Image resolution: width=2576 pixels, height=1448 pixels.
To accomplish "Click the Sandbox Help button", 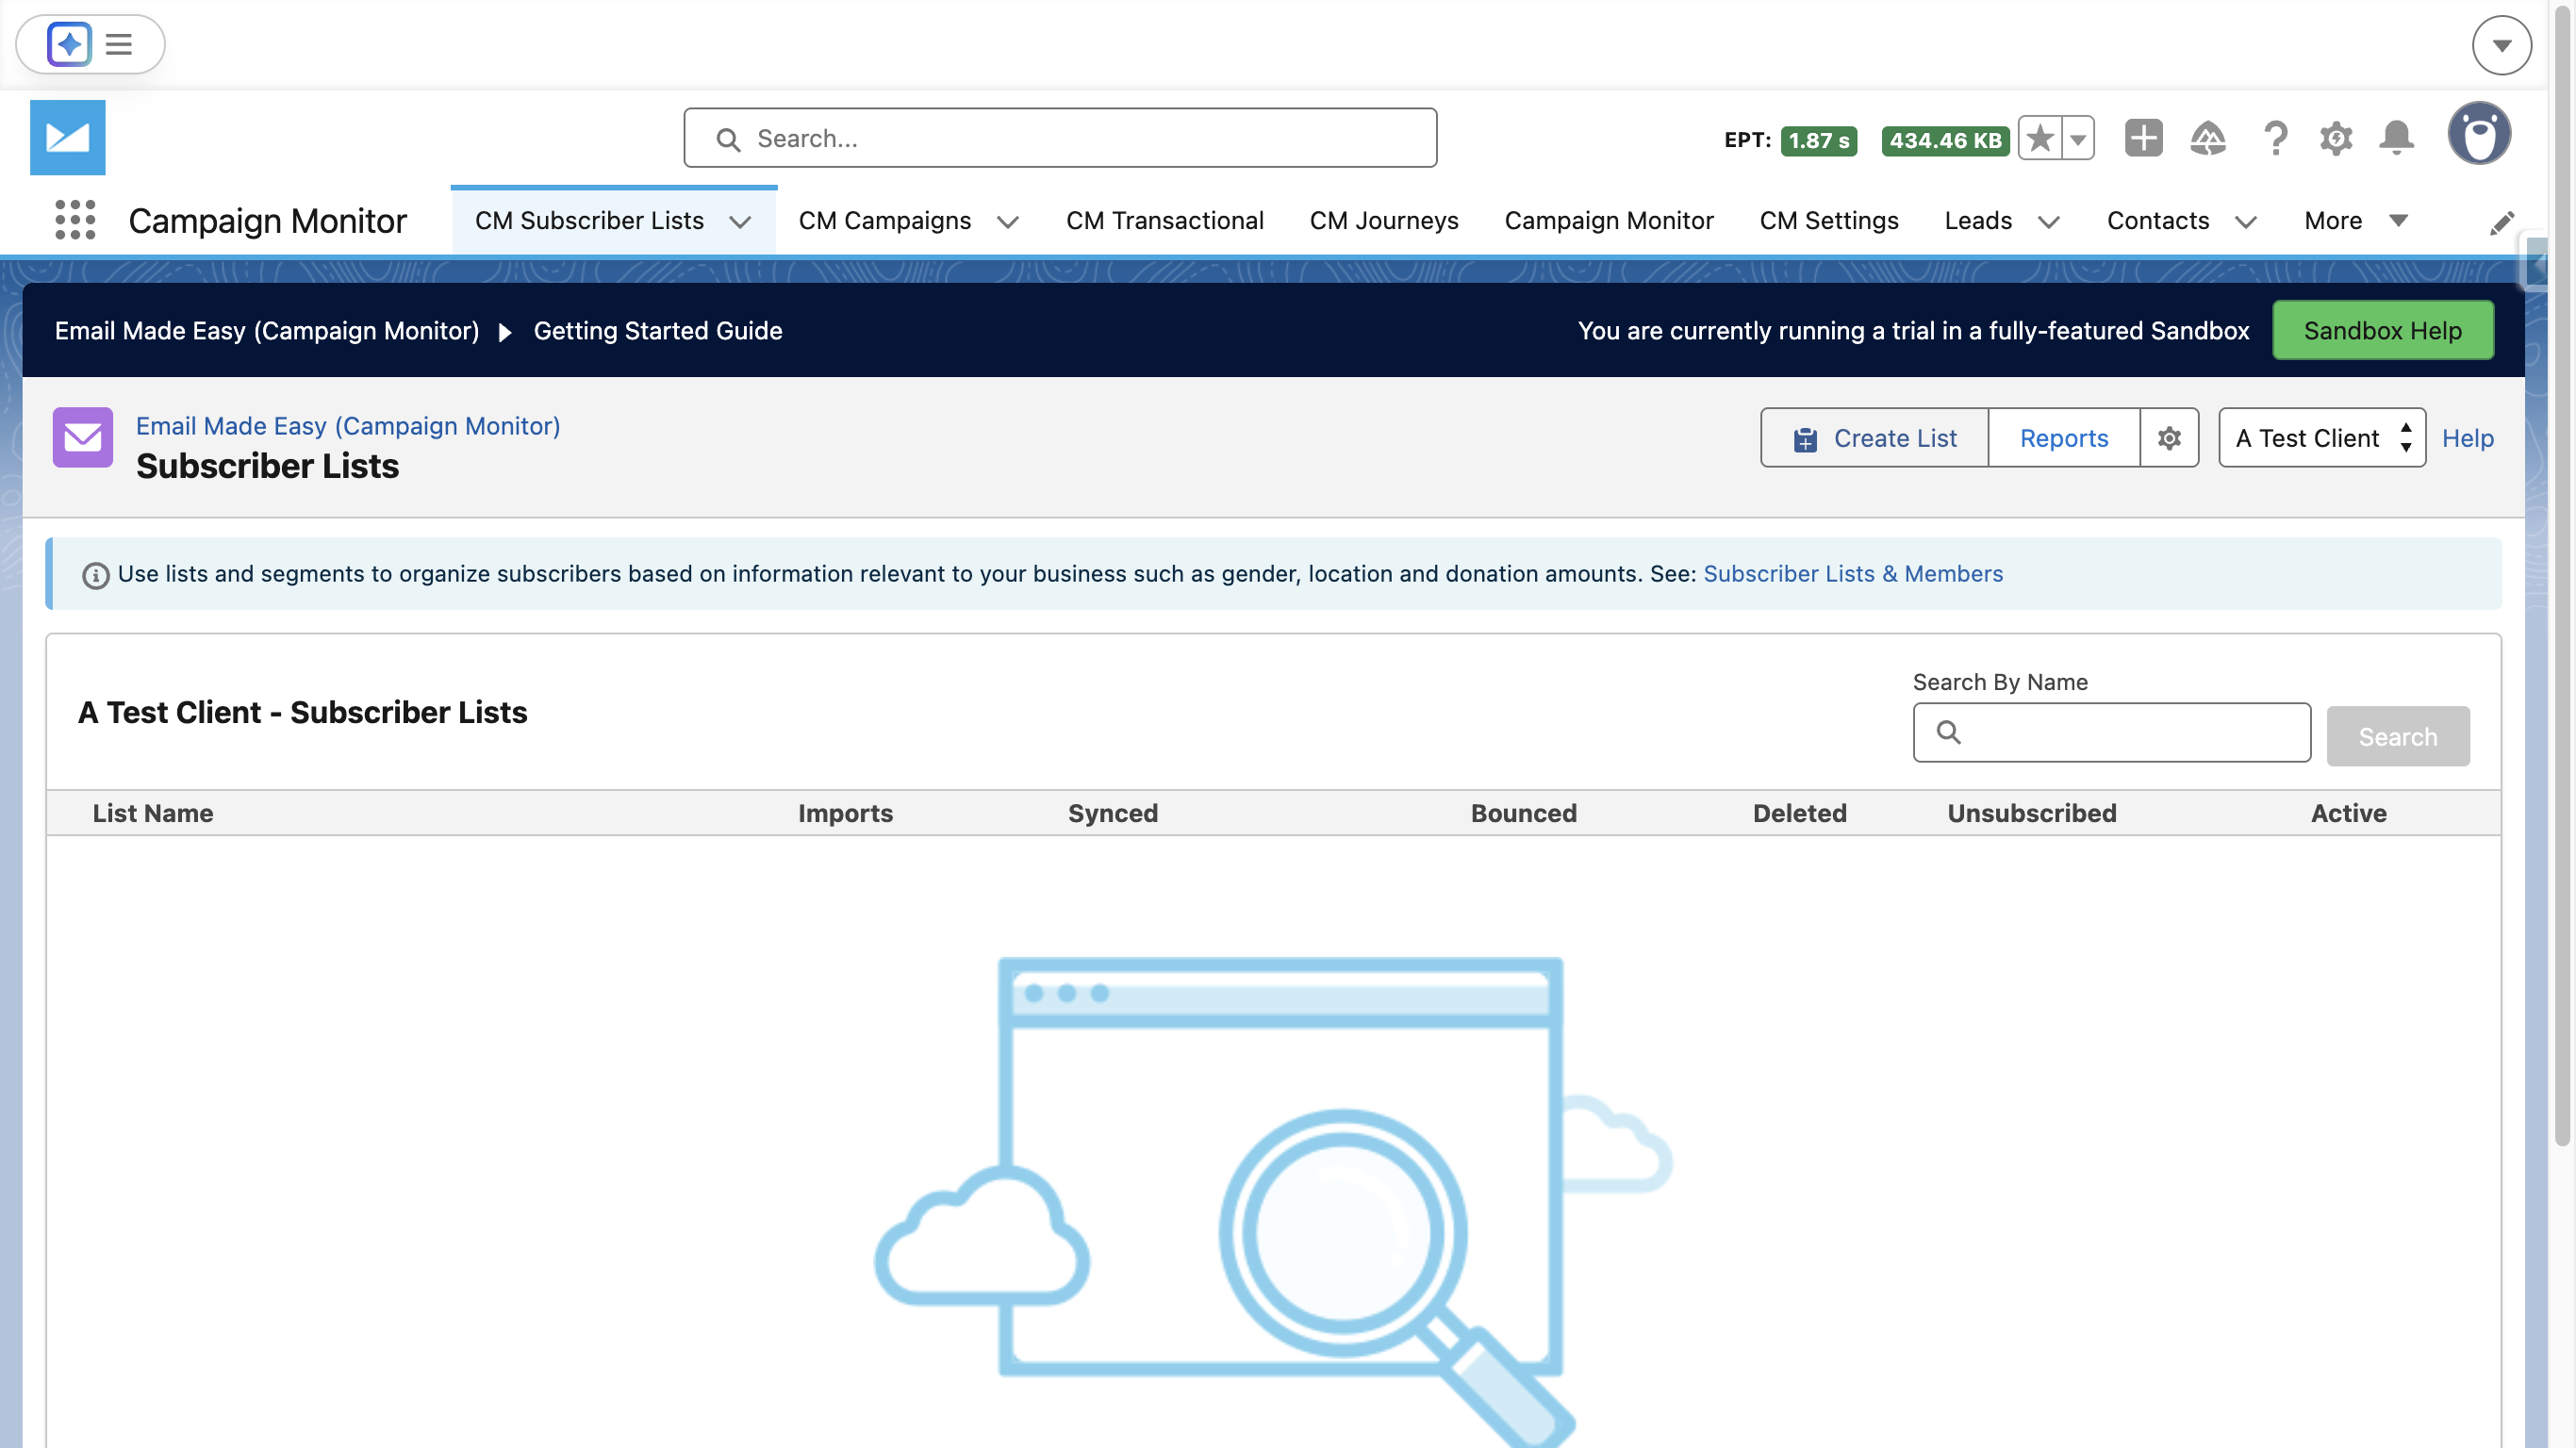I will (x=2382, y=330).
